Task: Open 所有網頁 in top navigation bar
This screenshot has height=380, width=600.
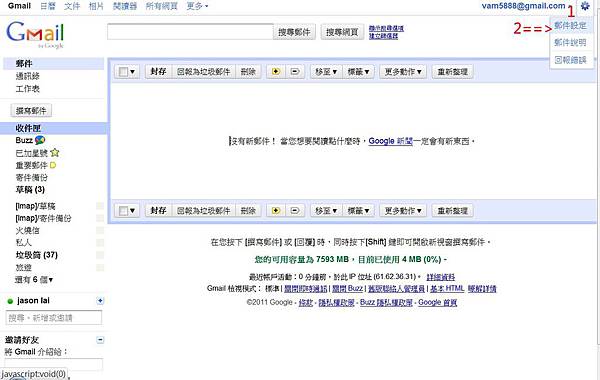Action: tap(161, 6)
